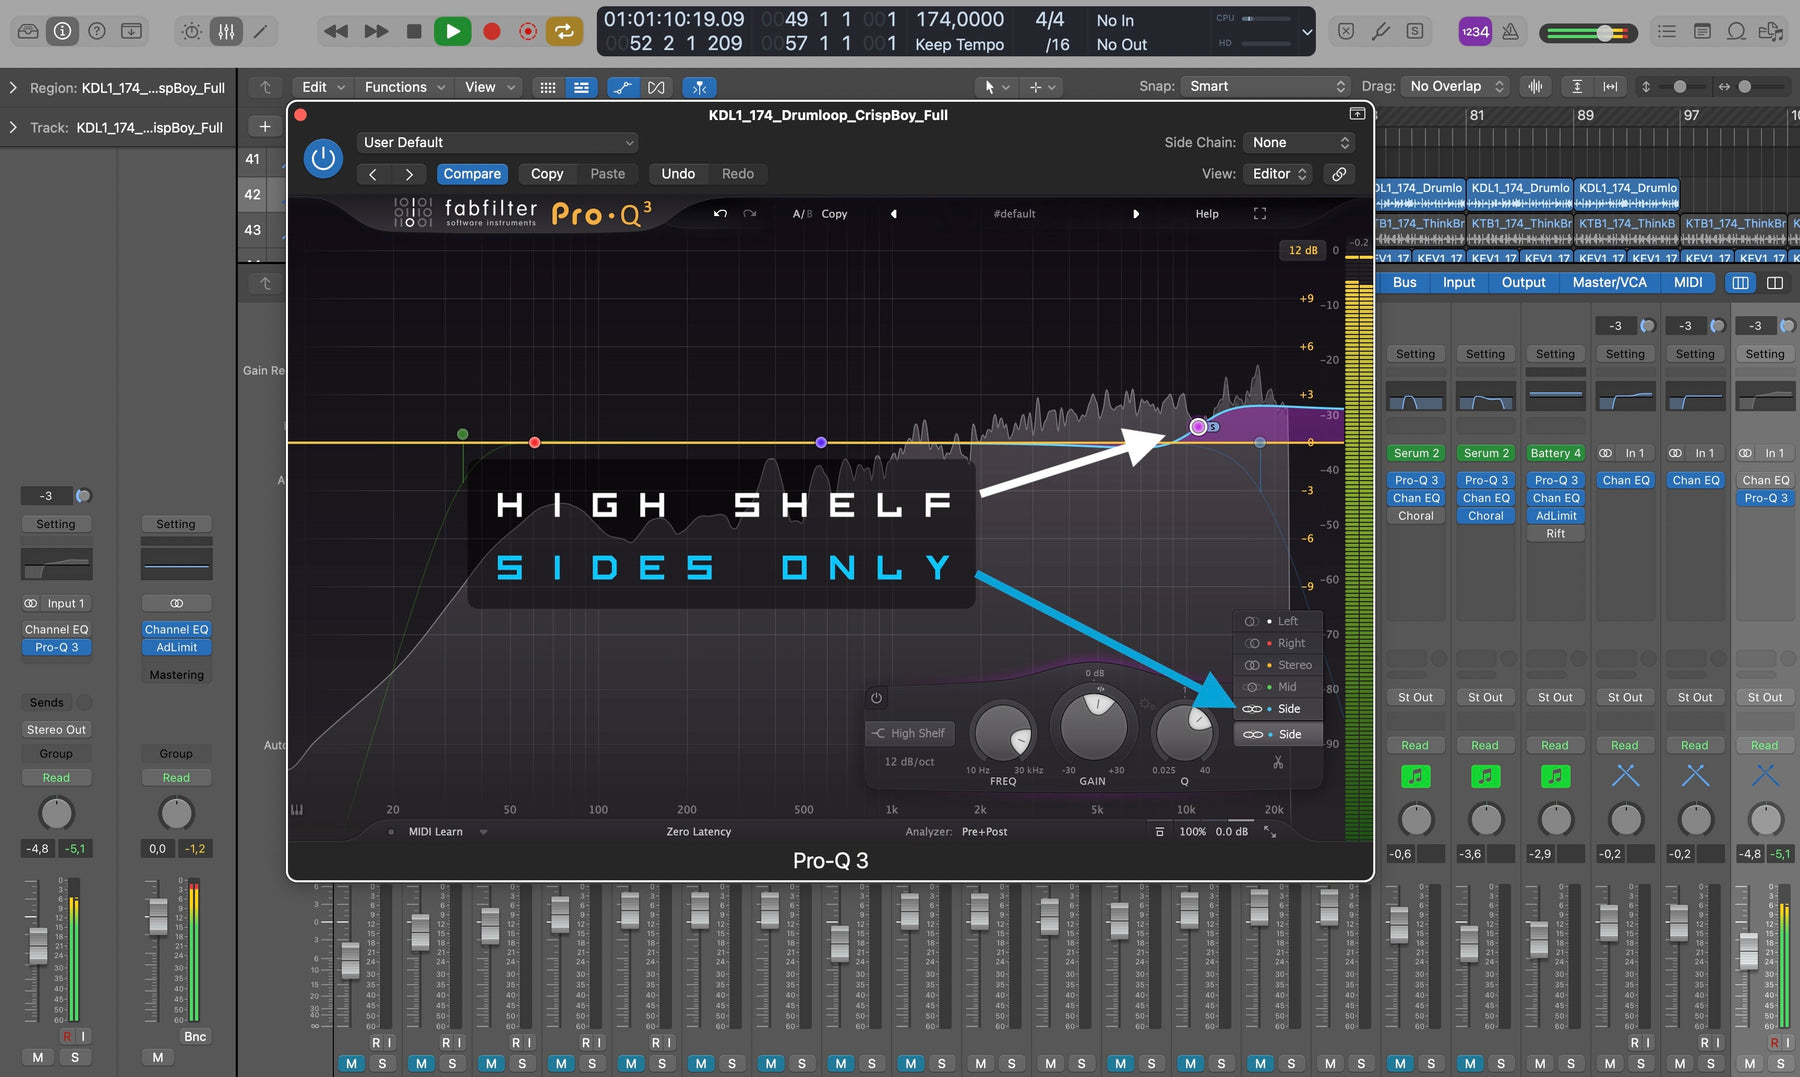Open the View menu in tracks toolbar
The width and height of the screenshot is (1800, 1077).
[x=489, y=87]
